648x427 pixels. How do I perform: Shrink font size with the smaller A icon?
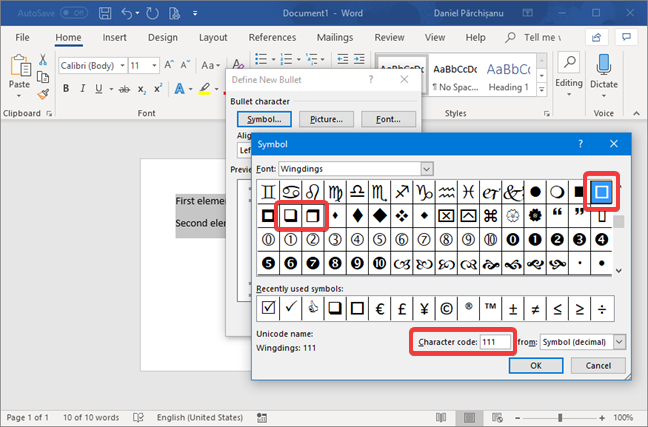pos(185,65)
